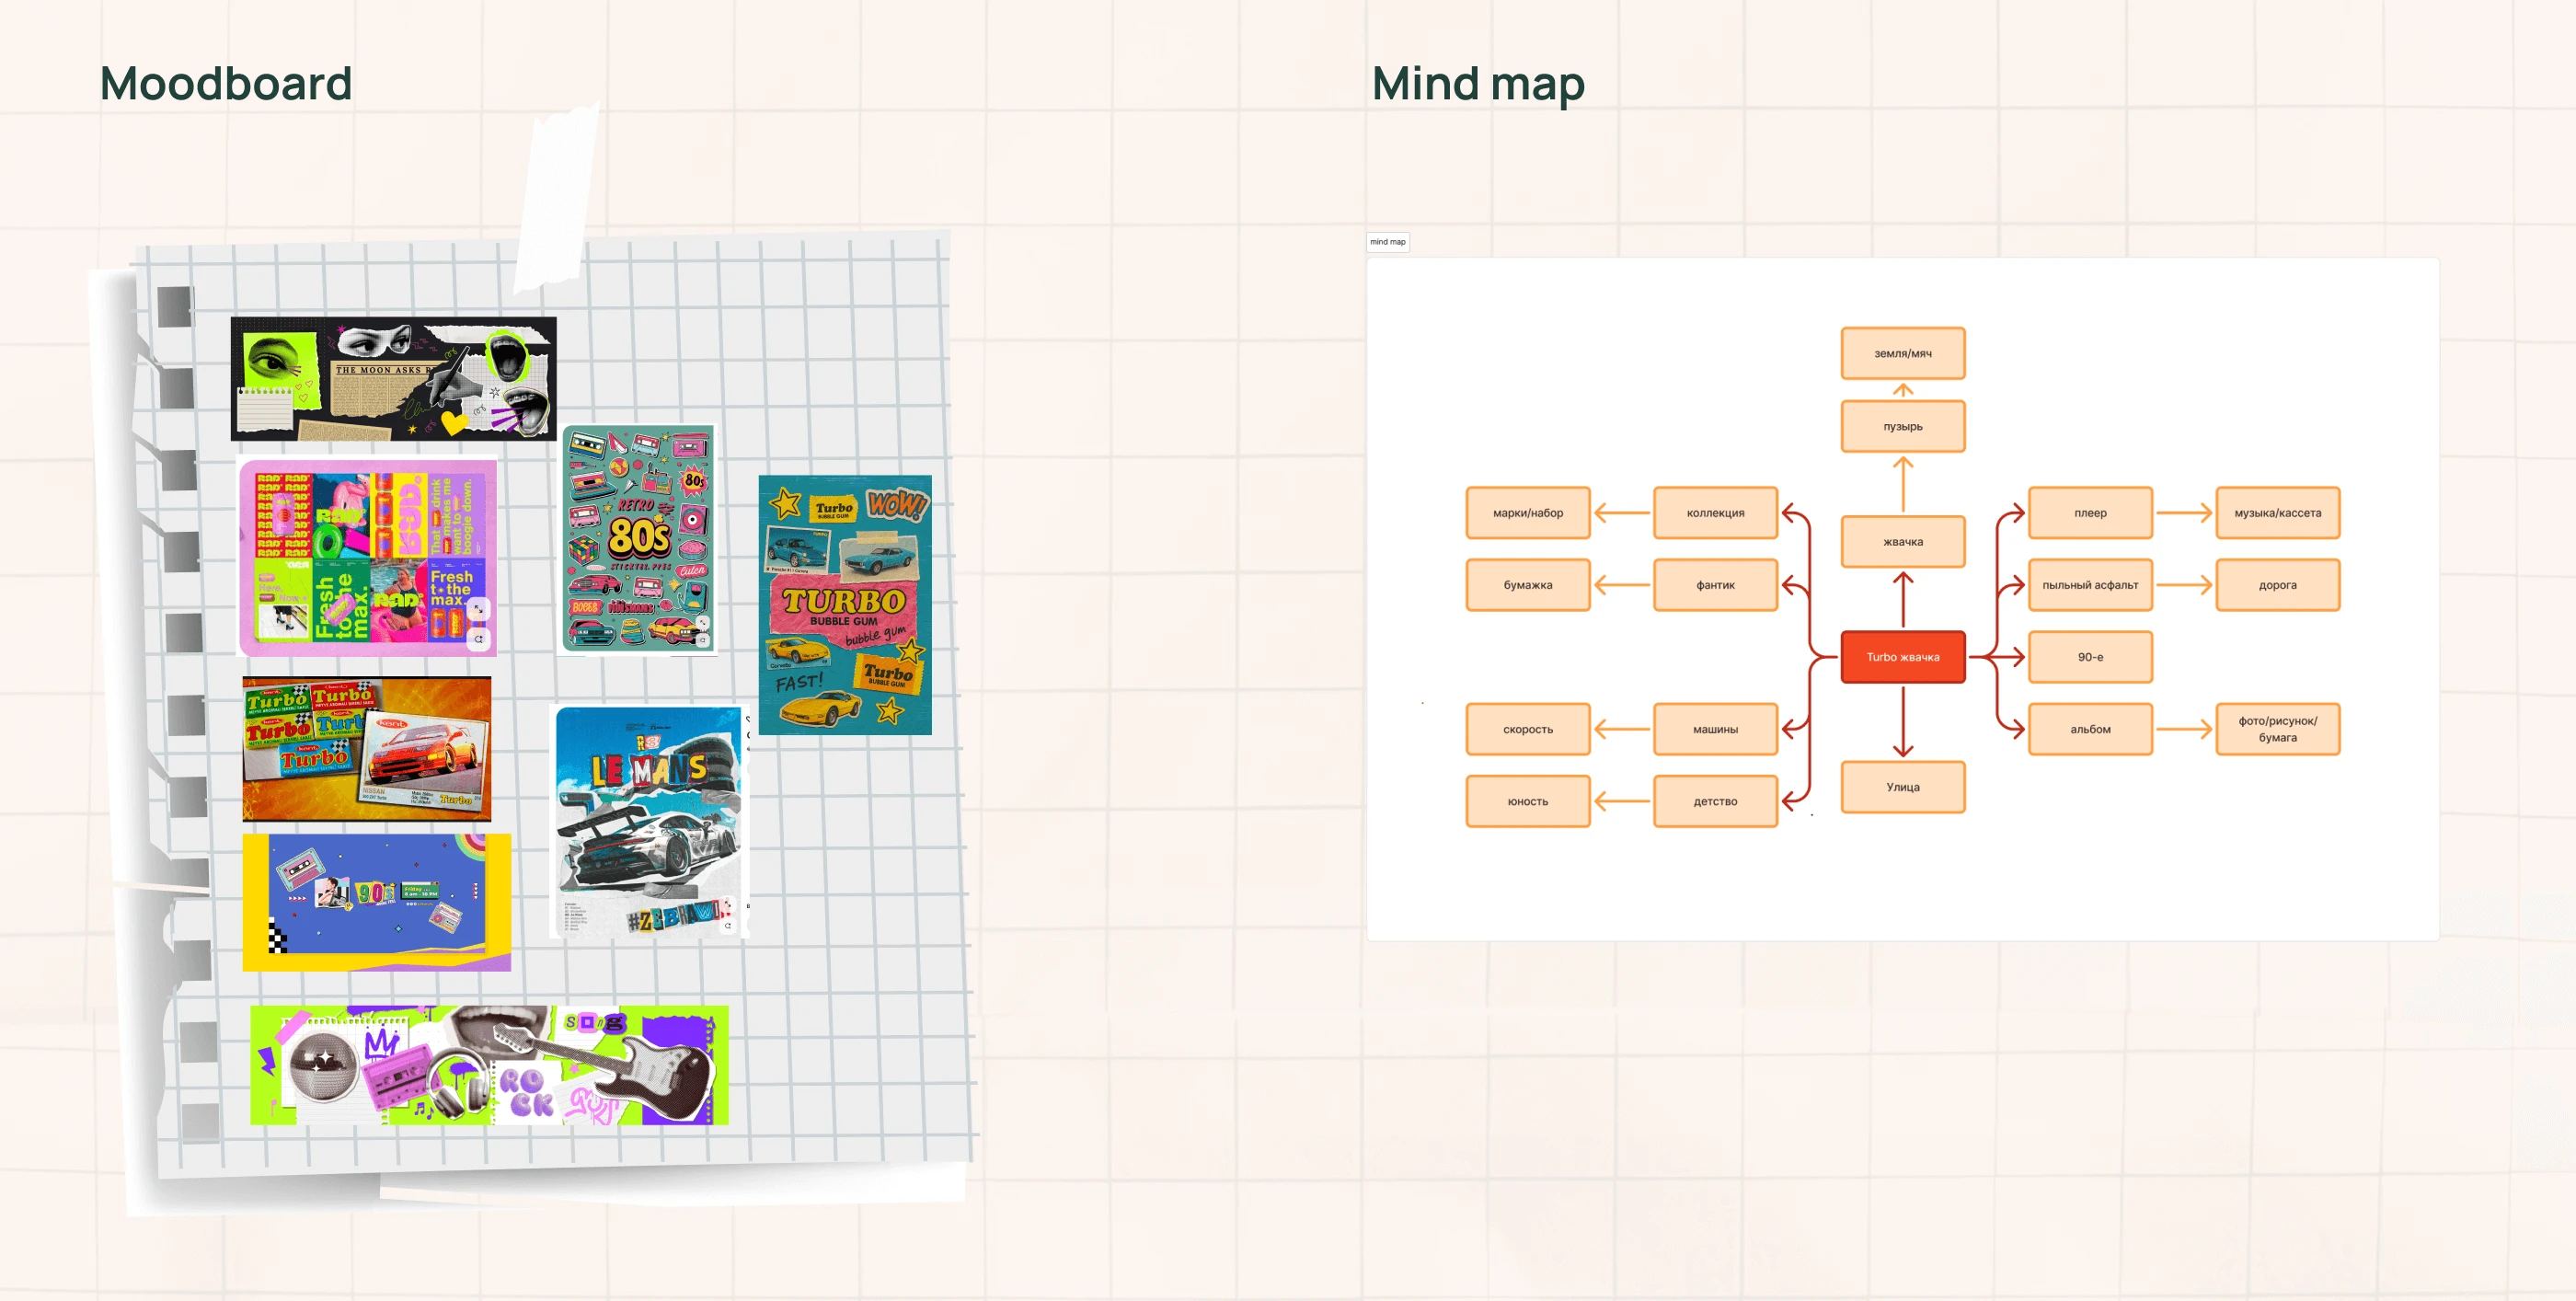Select the 'Улица' node below center
The width and height of the screenshot is (2576, 1301).
point(1902,787)
